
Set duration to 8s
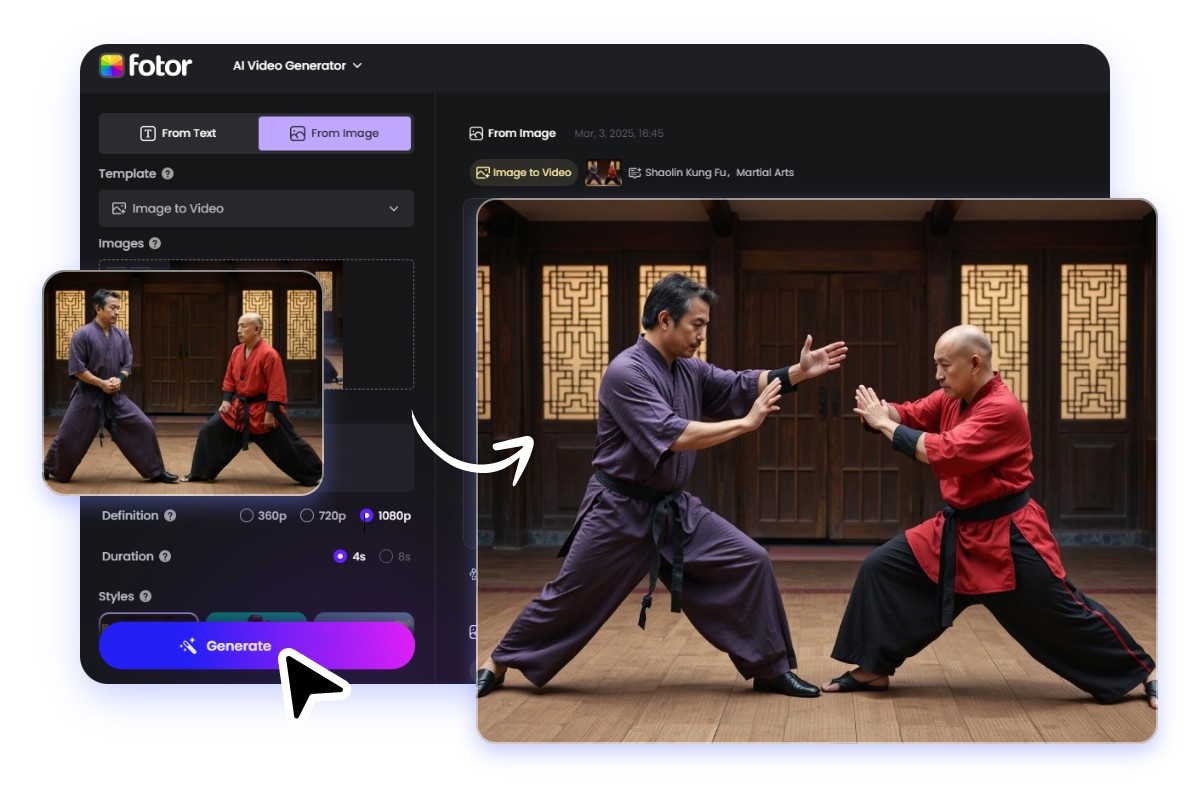pyautogui.click(x=386, y=556)
